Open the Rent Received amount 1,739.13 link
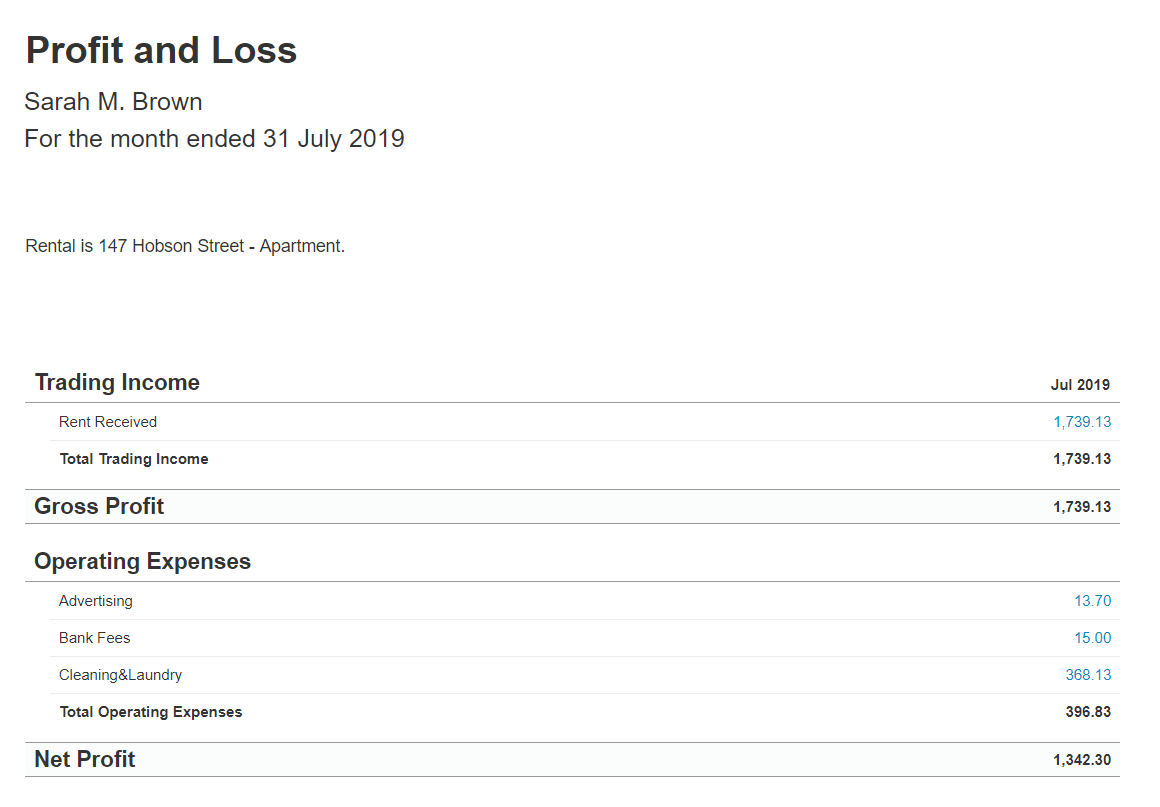Viewport: 1160px width, 807px height. 1082,422
